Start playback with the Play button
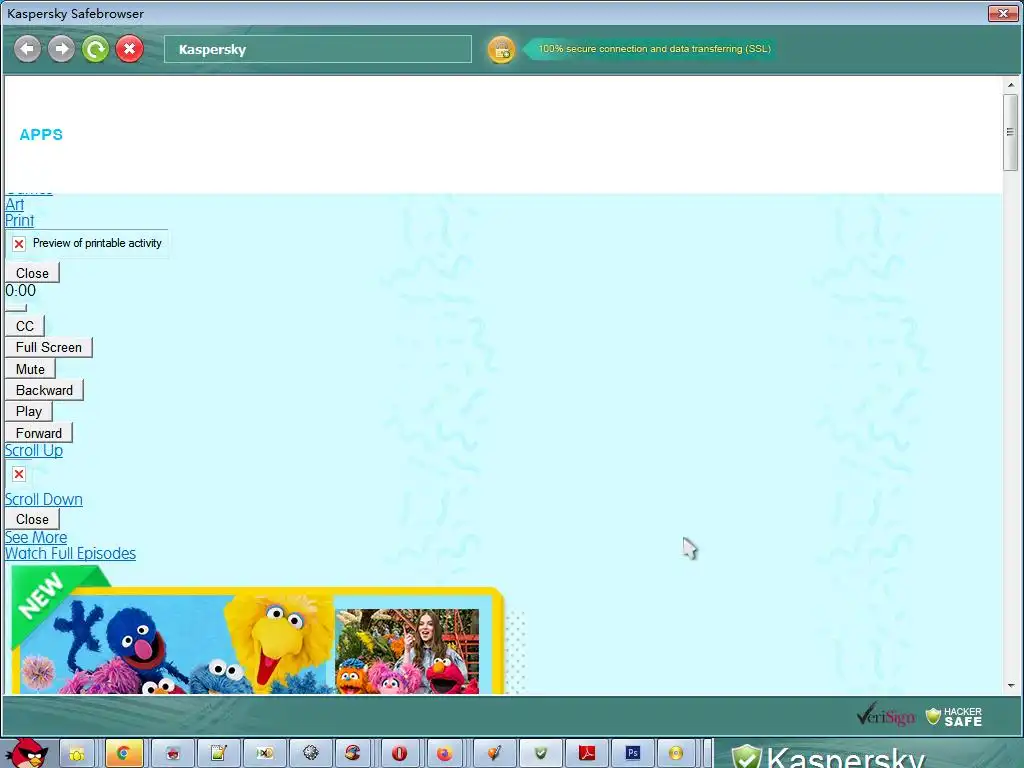 tap(28, 411)
